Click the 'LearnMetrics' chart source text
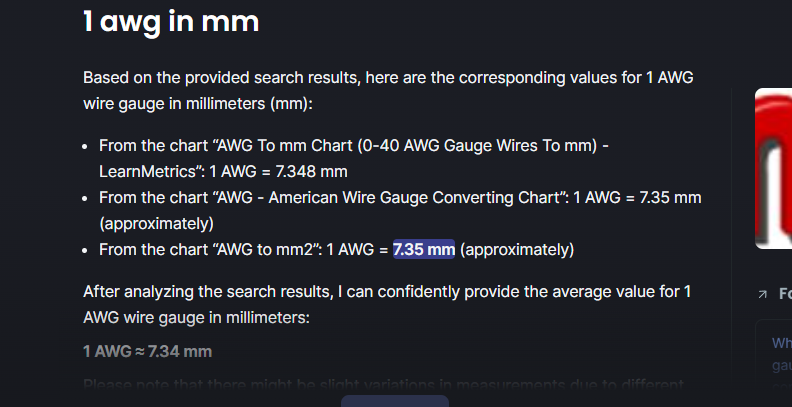Image resolution: width=792 pixels, height=407 pixels. tap(147, 172)
